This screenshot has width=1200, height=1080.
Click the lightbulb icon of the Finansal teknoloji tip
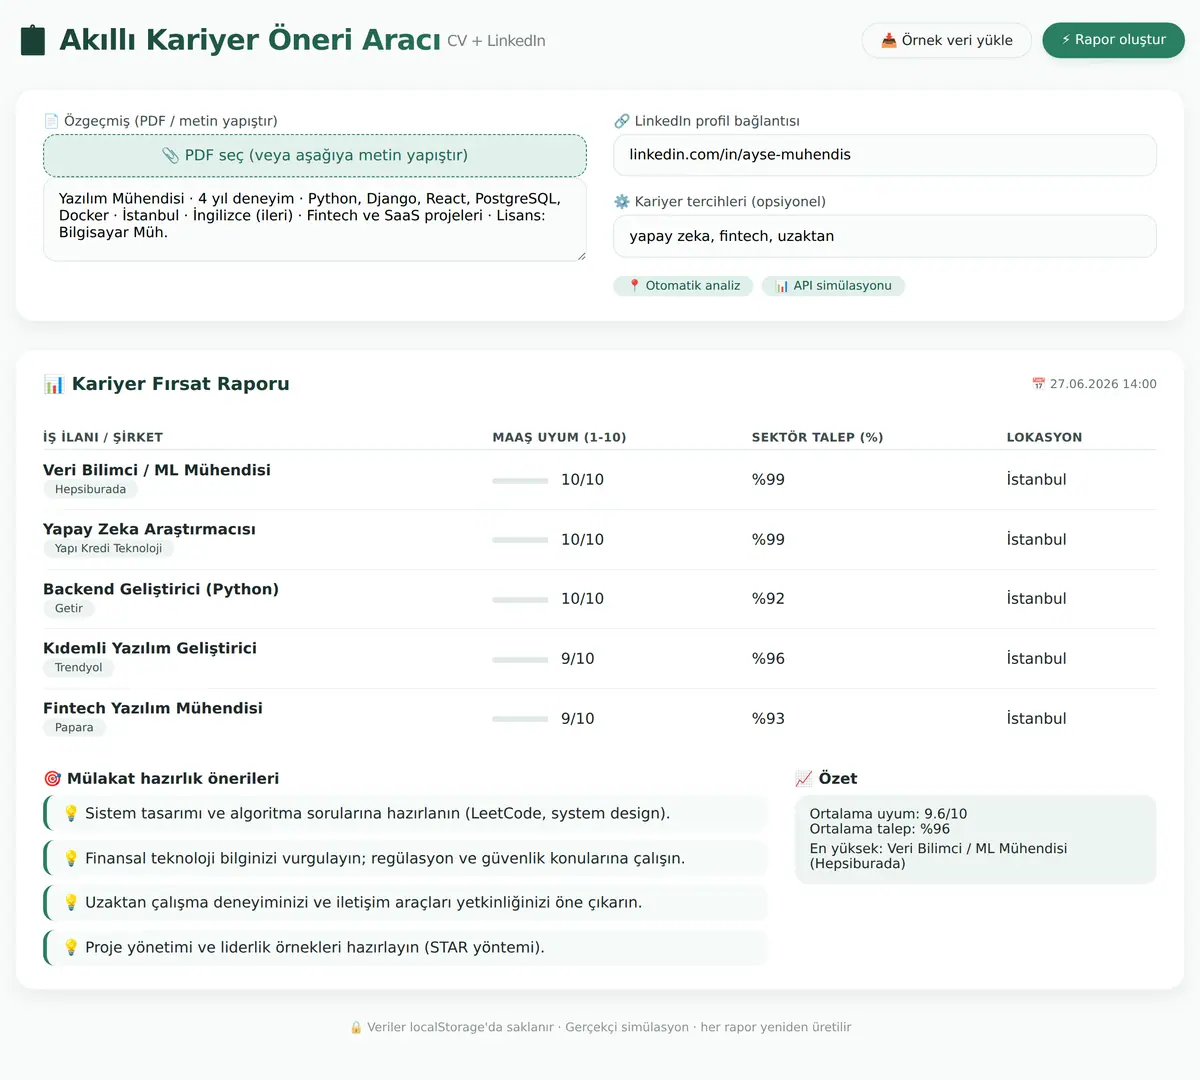pyautogui.click(x=71, y=858)
